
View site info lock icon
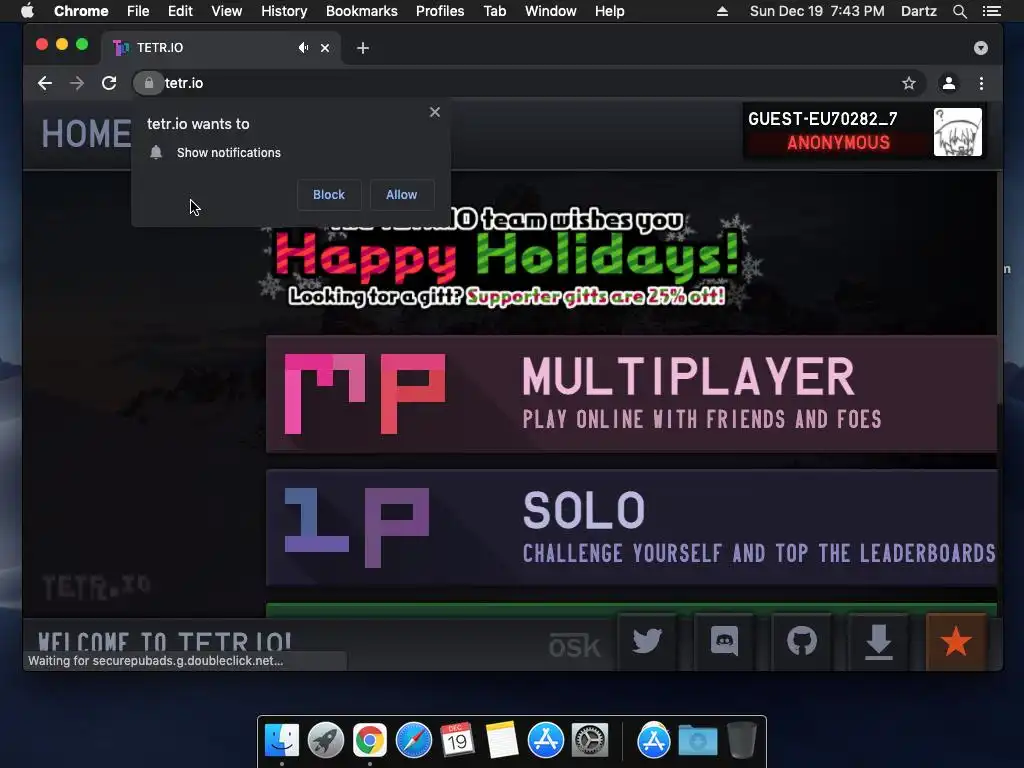[149, 83]
